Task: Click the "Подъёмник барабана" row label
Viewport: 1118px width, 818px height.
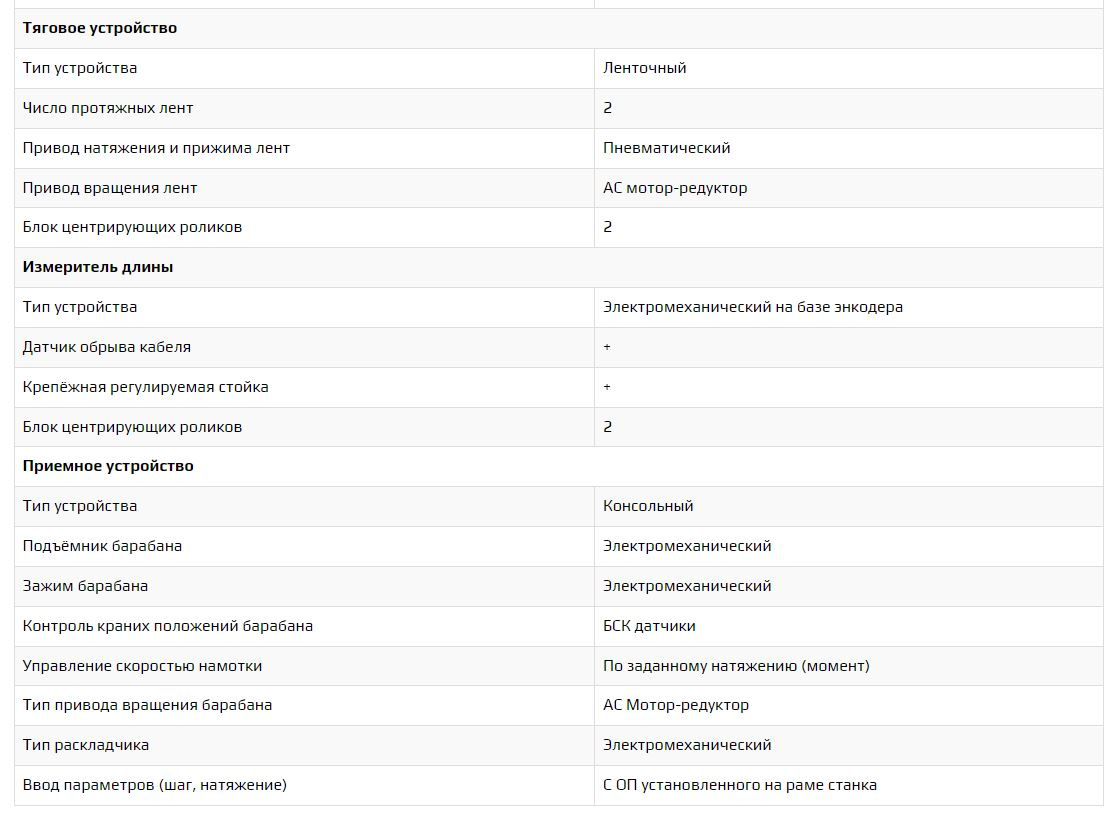Action: tap(102, 546)
